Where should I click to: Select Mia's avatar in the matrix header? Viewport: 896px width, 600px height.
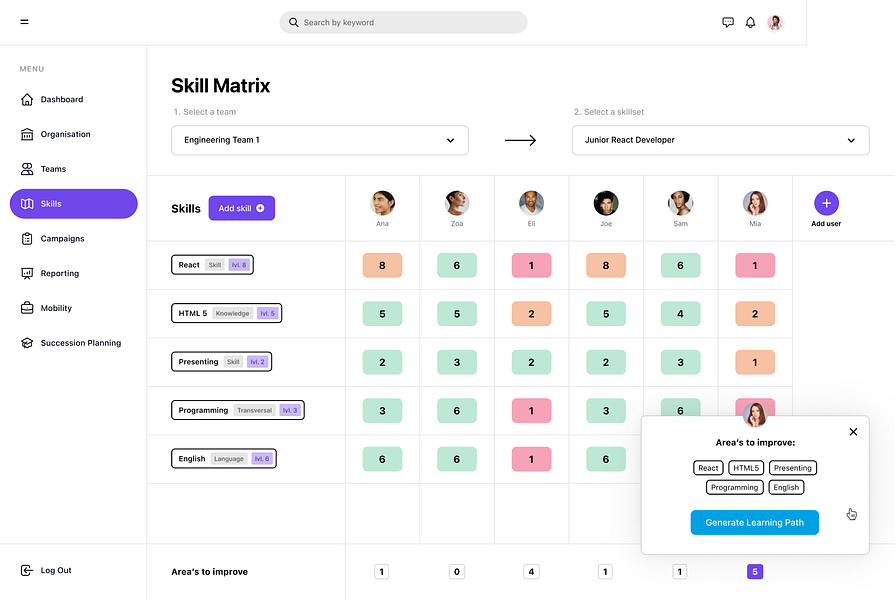coord(755,203)
